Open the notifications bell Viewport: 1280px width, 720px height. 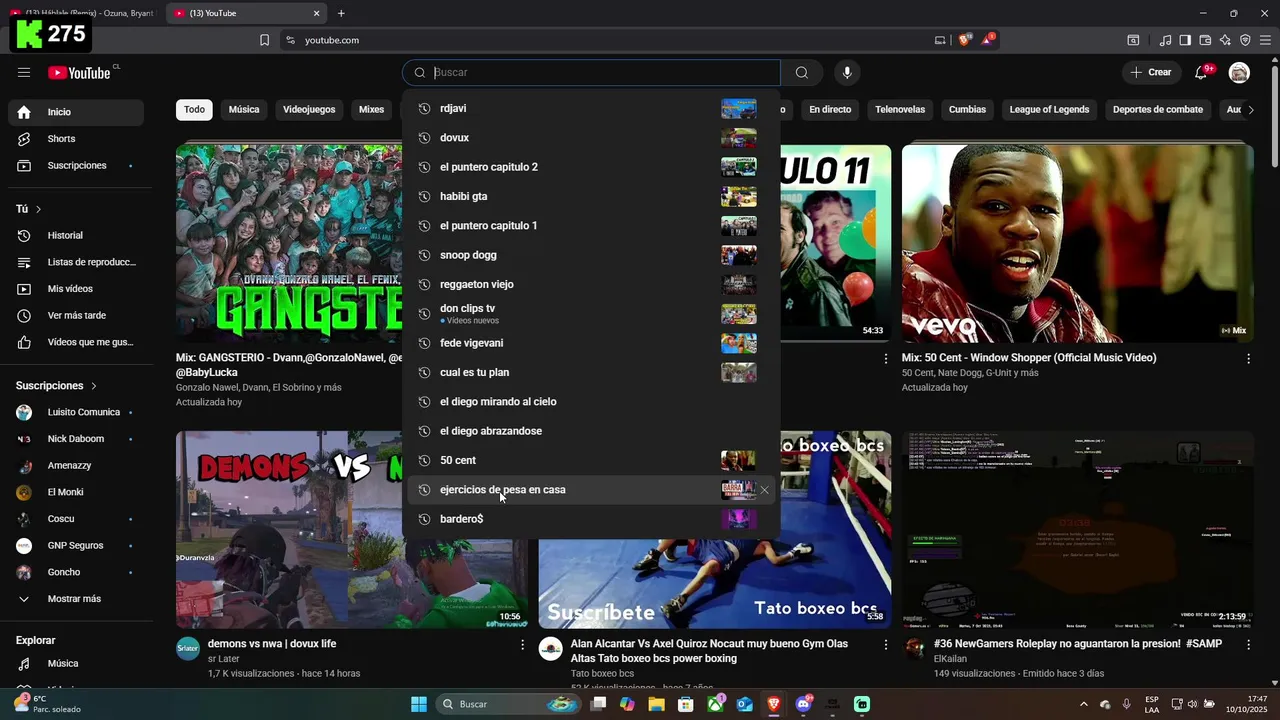(x=1202, y=72)
